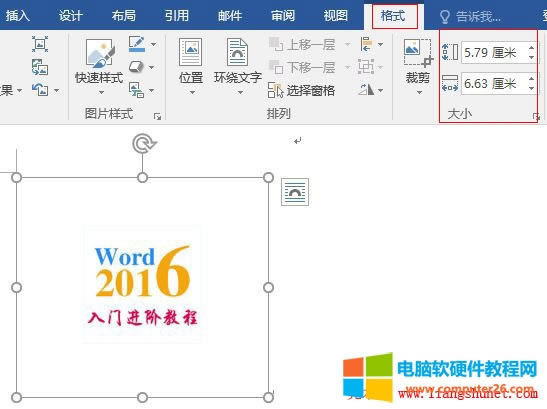
Task: Click the top-middle picture sizing handle
Action: pos(142,178)
